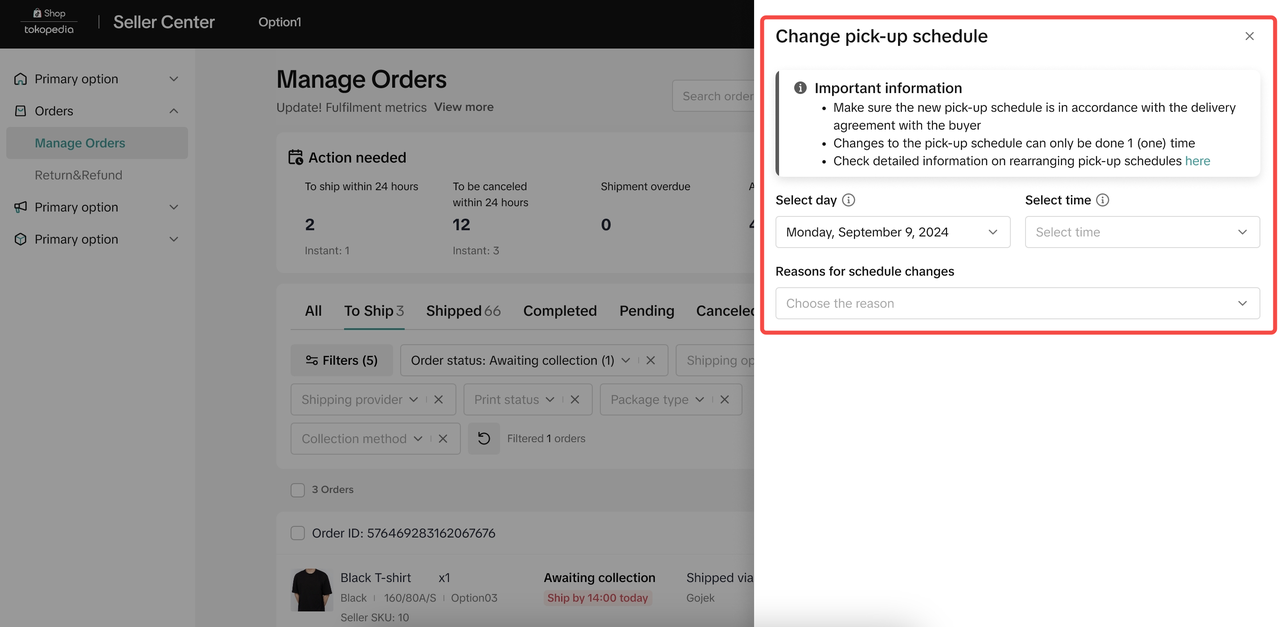Screen dimensions: 1280x627
Task: Click the reset filters refresh icon
Action: click(x=484, y=438)
